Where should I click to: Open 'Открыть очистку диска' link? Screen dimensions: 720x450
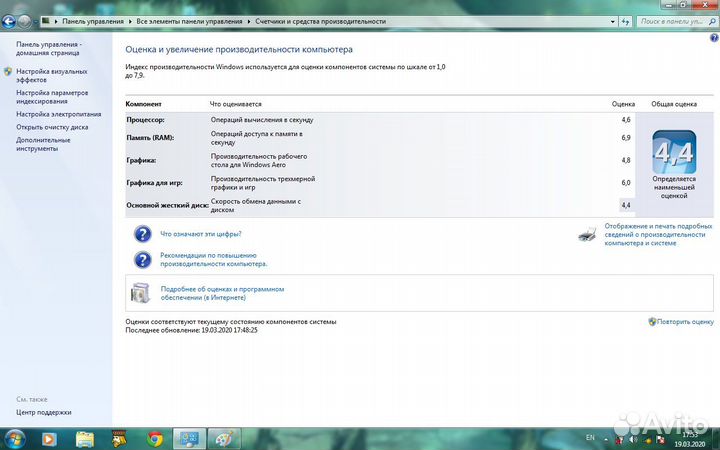point(52,127)
